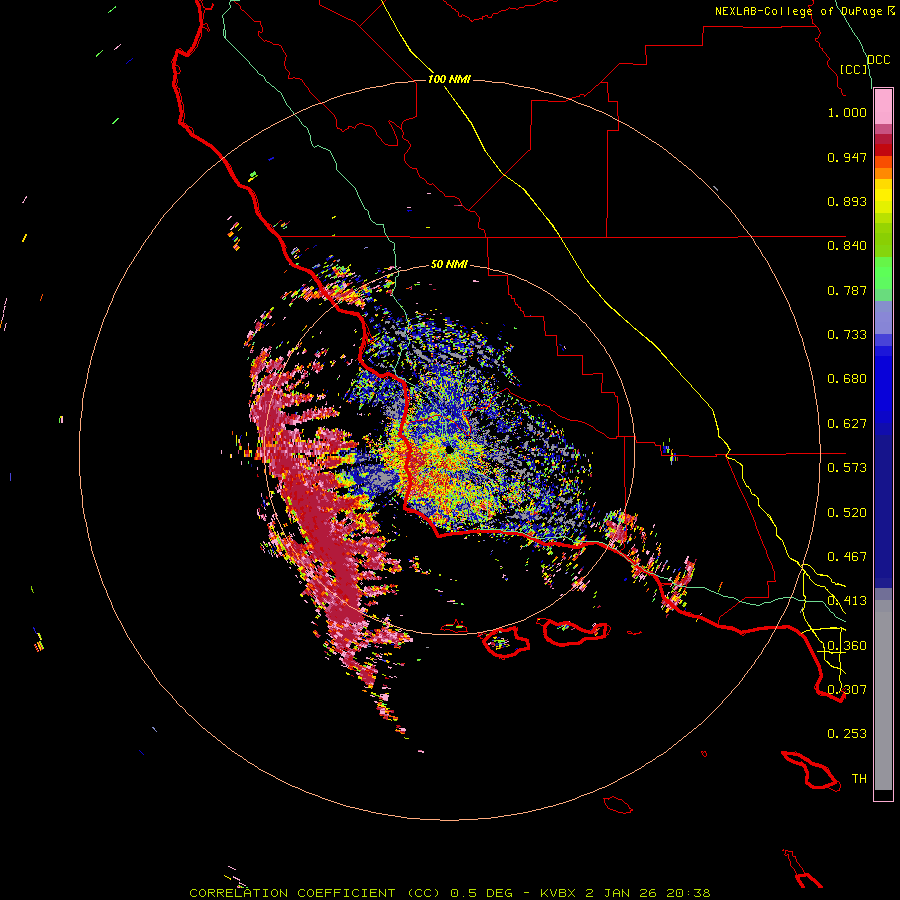Click the 100 NMI range ring label
900x900 pixels.
[x=449, y=79]
